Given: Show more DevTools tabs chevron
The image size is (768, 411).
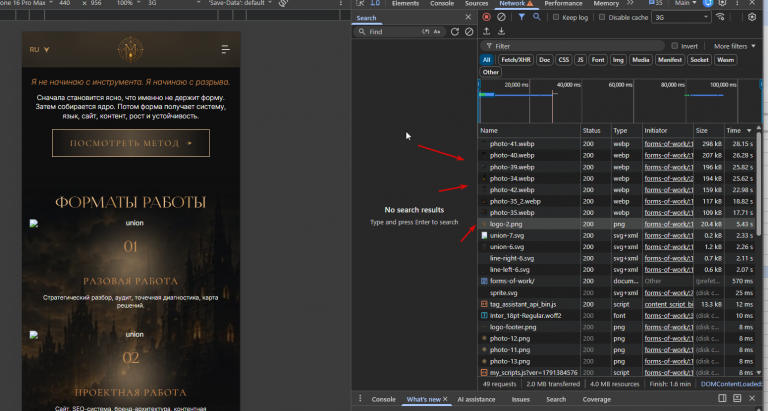Looking at the screenshot, I should pyautogui.click(x=630, y=3).
